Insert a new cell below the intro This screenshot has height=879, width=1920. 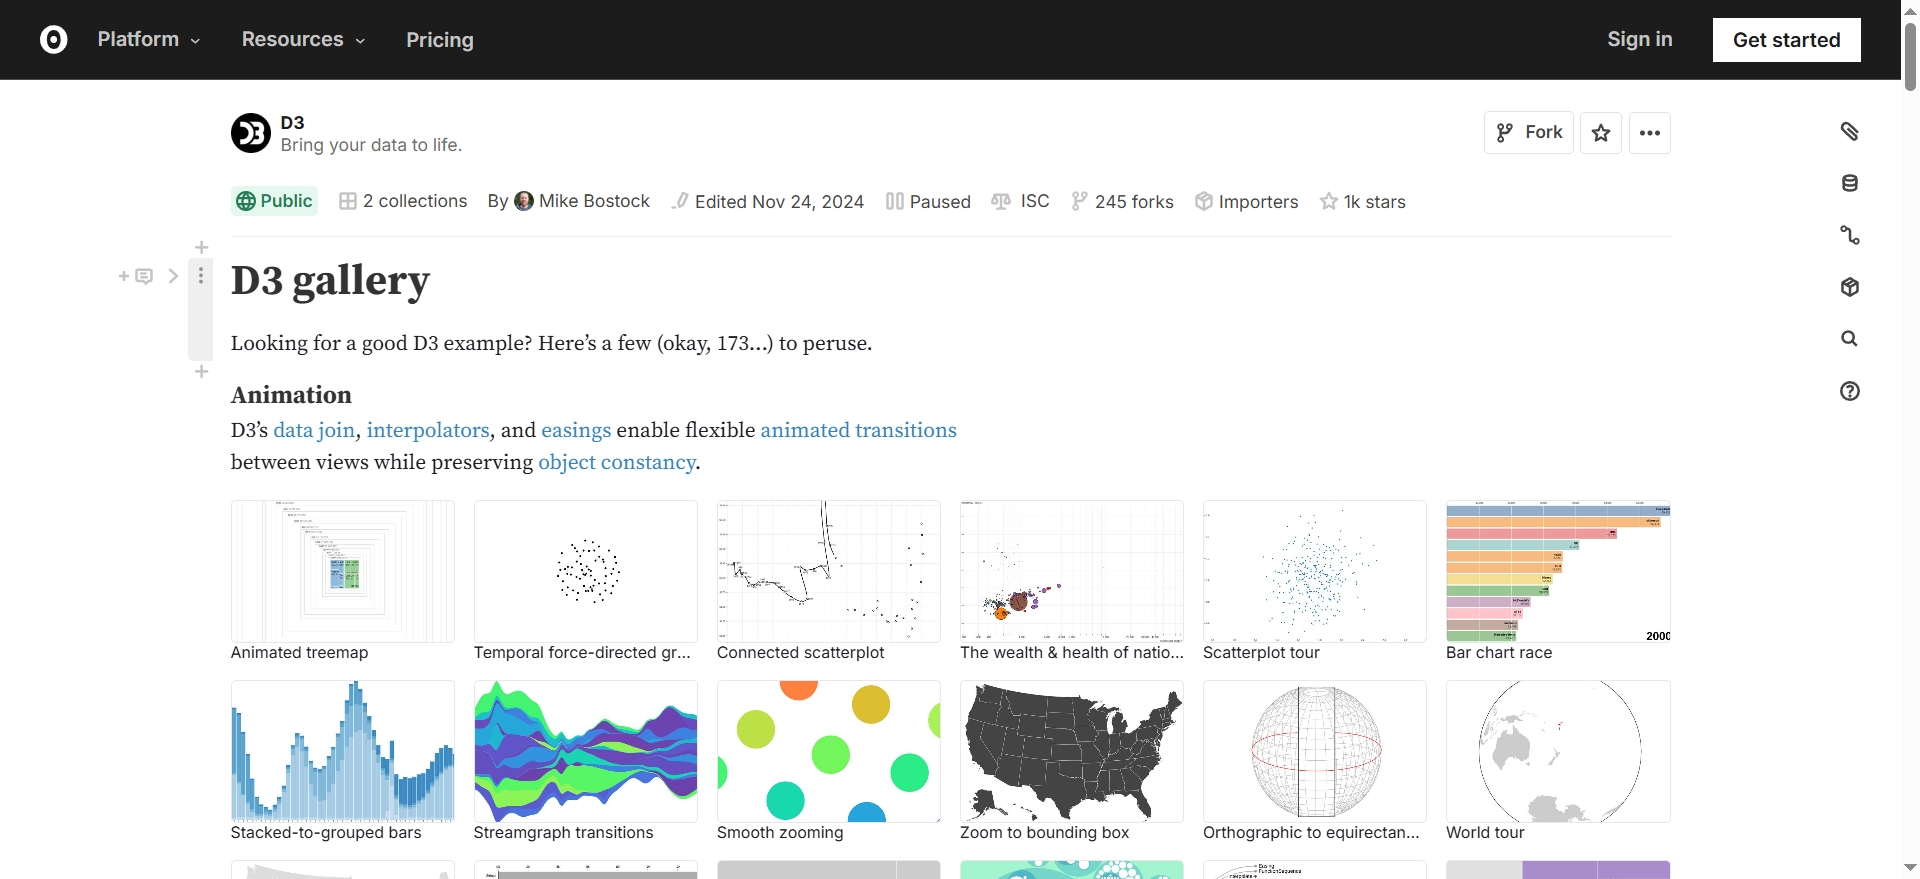[x=201, y=371]
